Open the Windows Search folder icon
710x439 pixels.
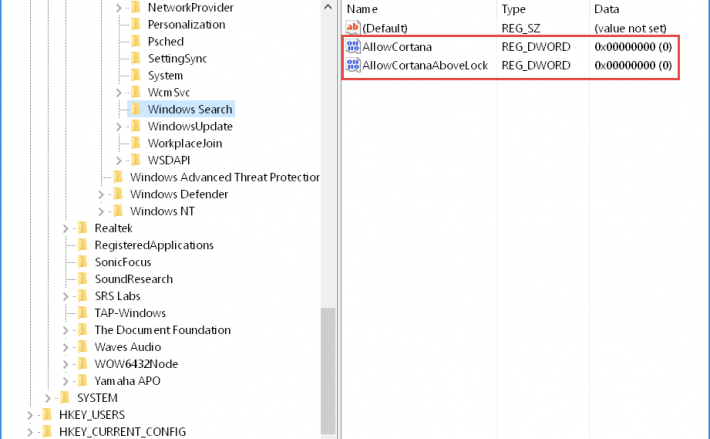click(136, 109)
